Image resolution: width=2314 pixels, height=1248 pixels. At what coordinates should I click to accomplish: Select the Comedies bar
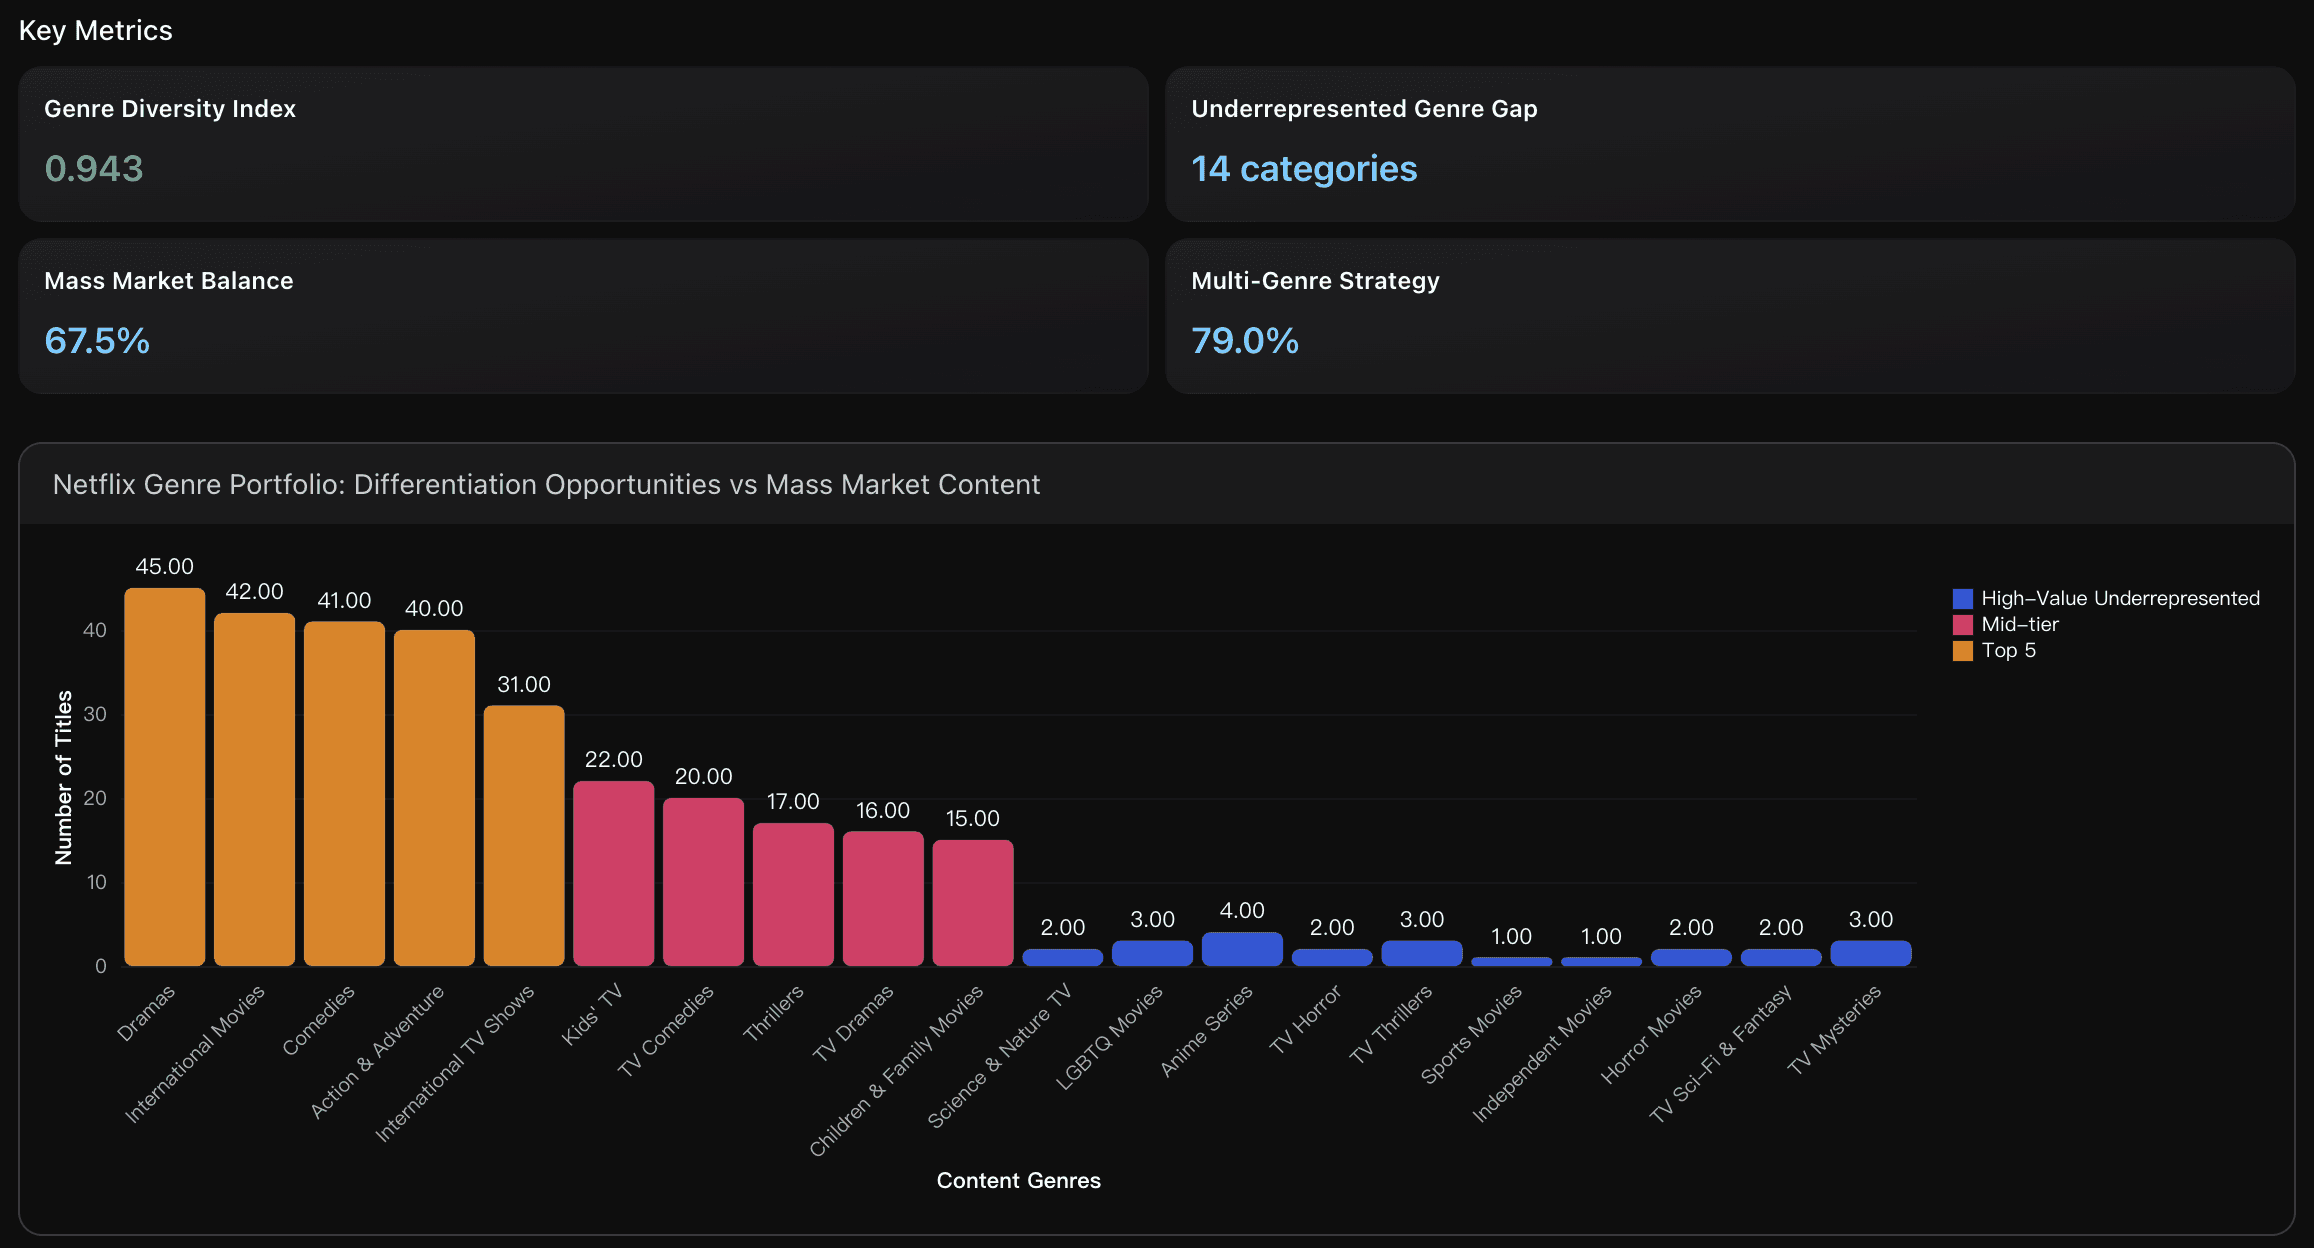[x=344, y=790]
